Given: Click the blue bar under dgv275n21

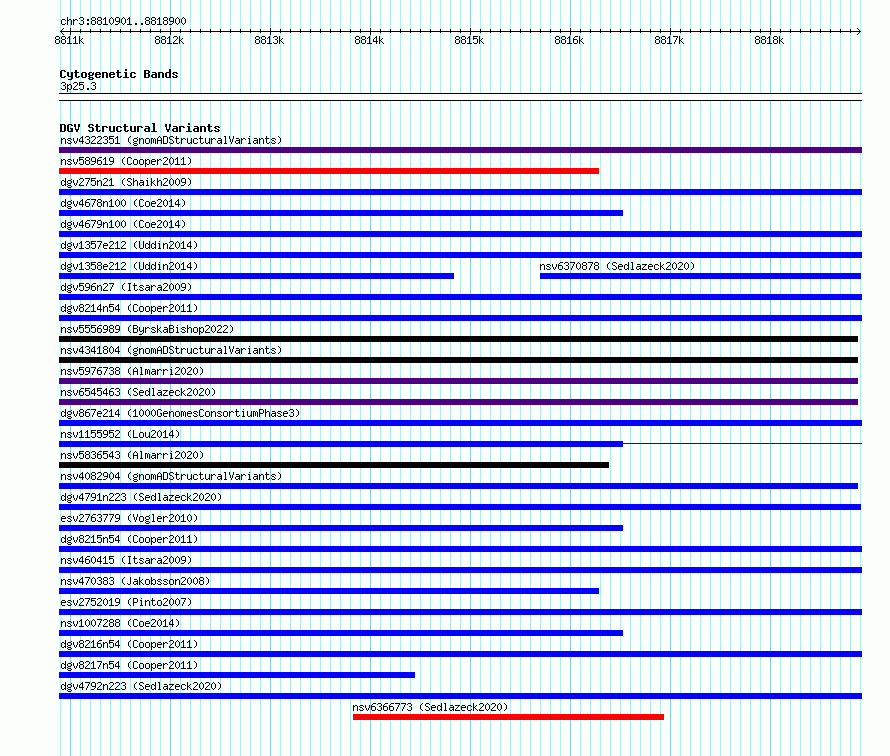Looking at the screenshot, I should [x=460, y=192].
